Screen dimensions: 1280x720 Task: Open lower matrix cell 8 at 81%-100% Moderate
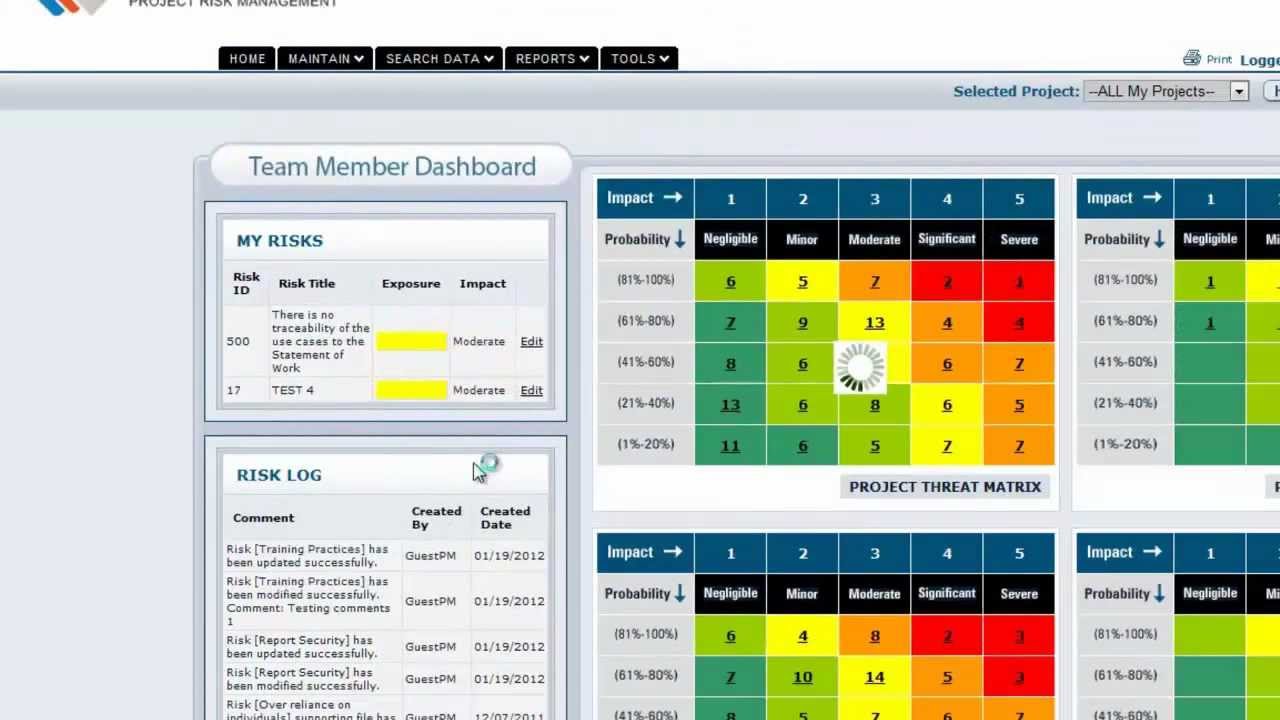[x=875, y=636]
